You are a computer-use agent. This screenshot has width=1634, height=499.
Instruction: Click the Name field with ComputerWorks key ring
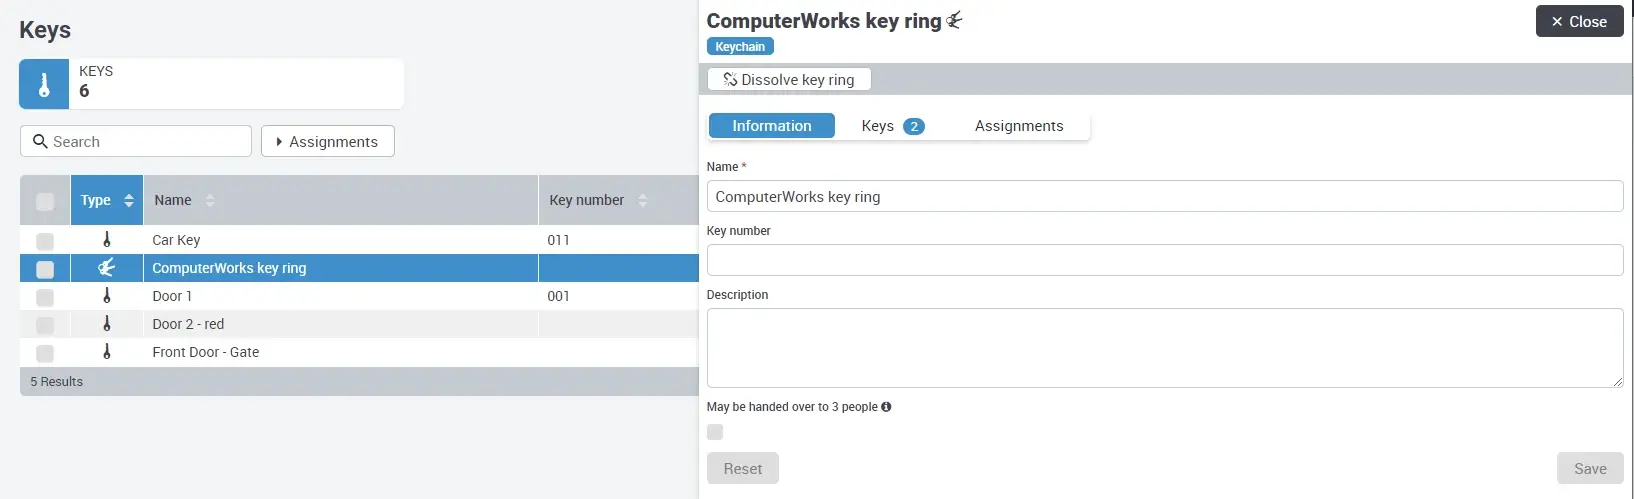[x=1165, y=196]
